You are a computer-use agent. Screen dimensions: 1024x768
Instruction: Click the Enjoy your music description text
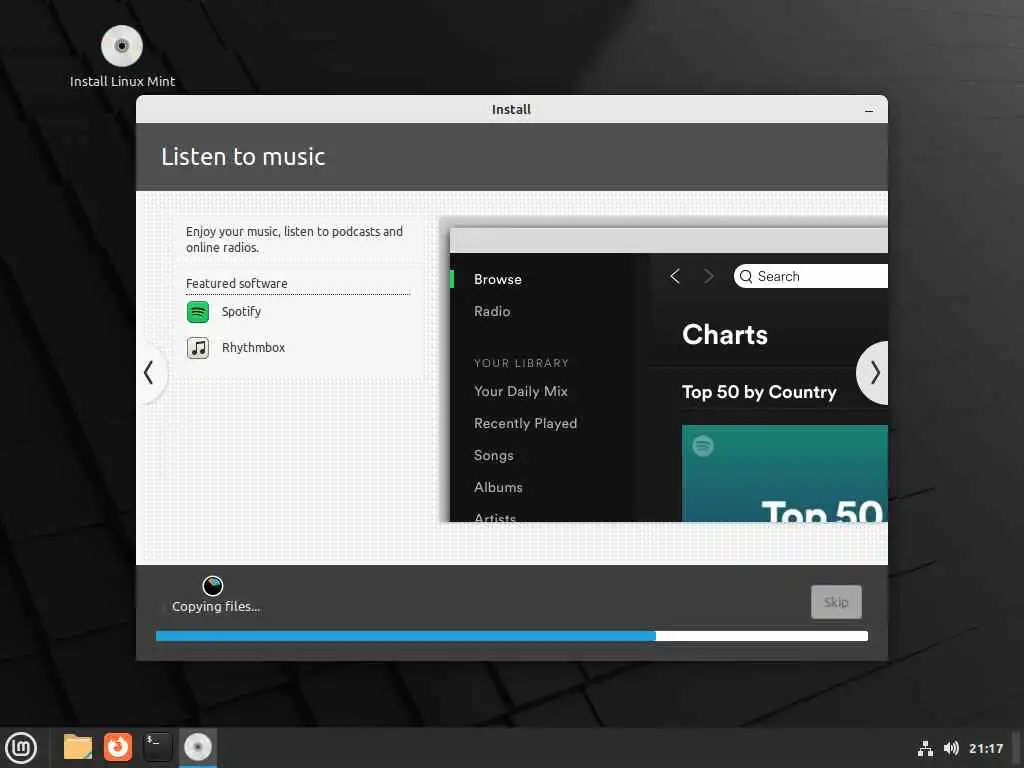294,239
